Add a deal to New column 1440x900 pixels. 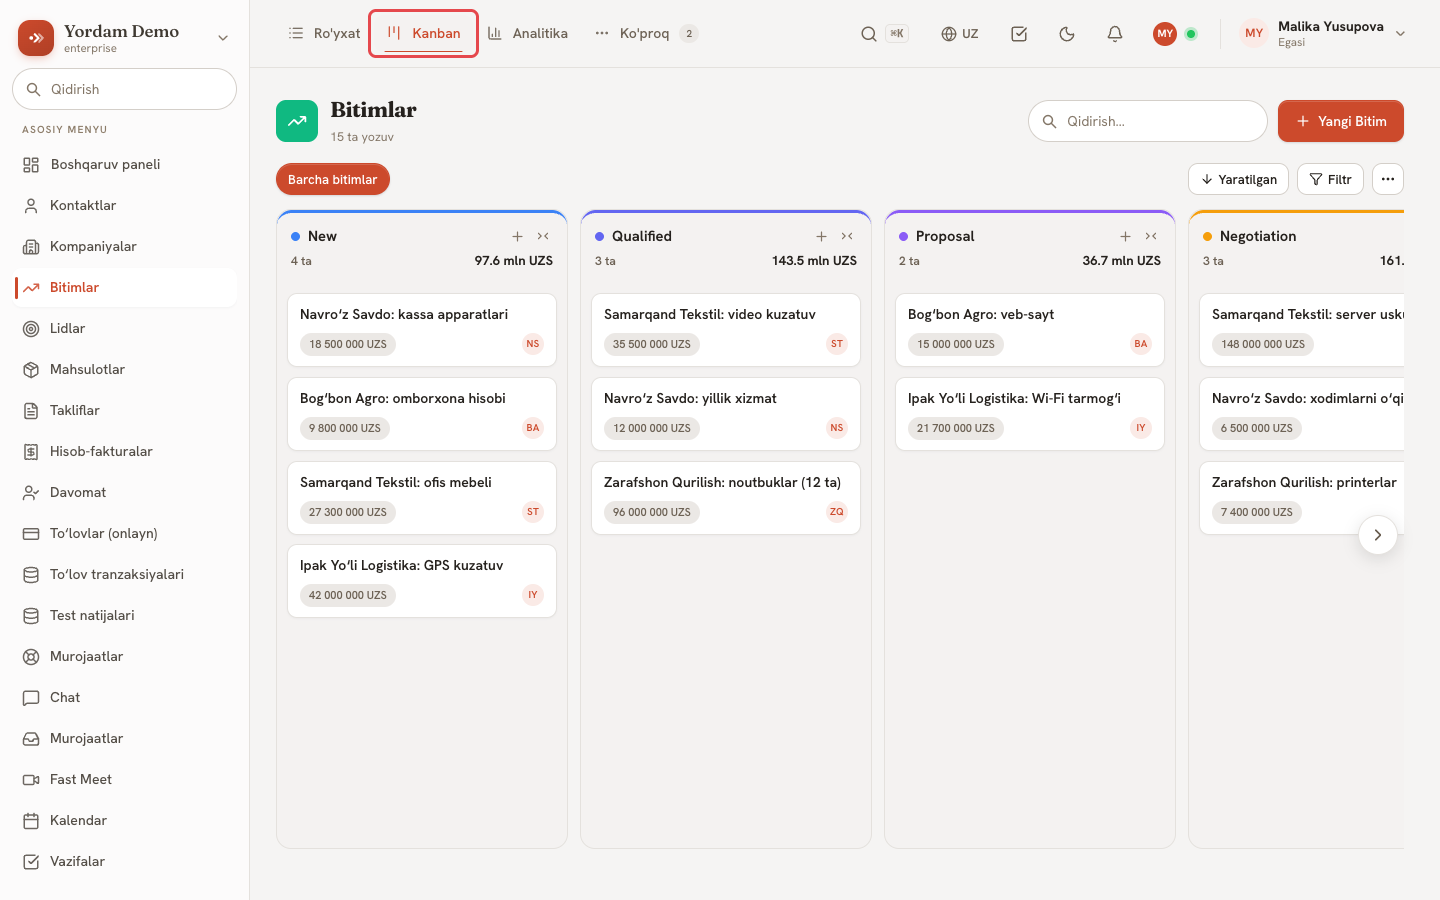(x=517, y=236)
